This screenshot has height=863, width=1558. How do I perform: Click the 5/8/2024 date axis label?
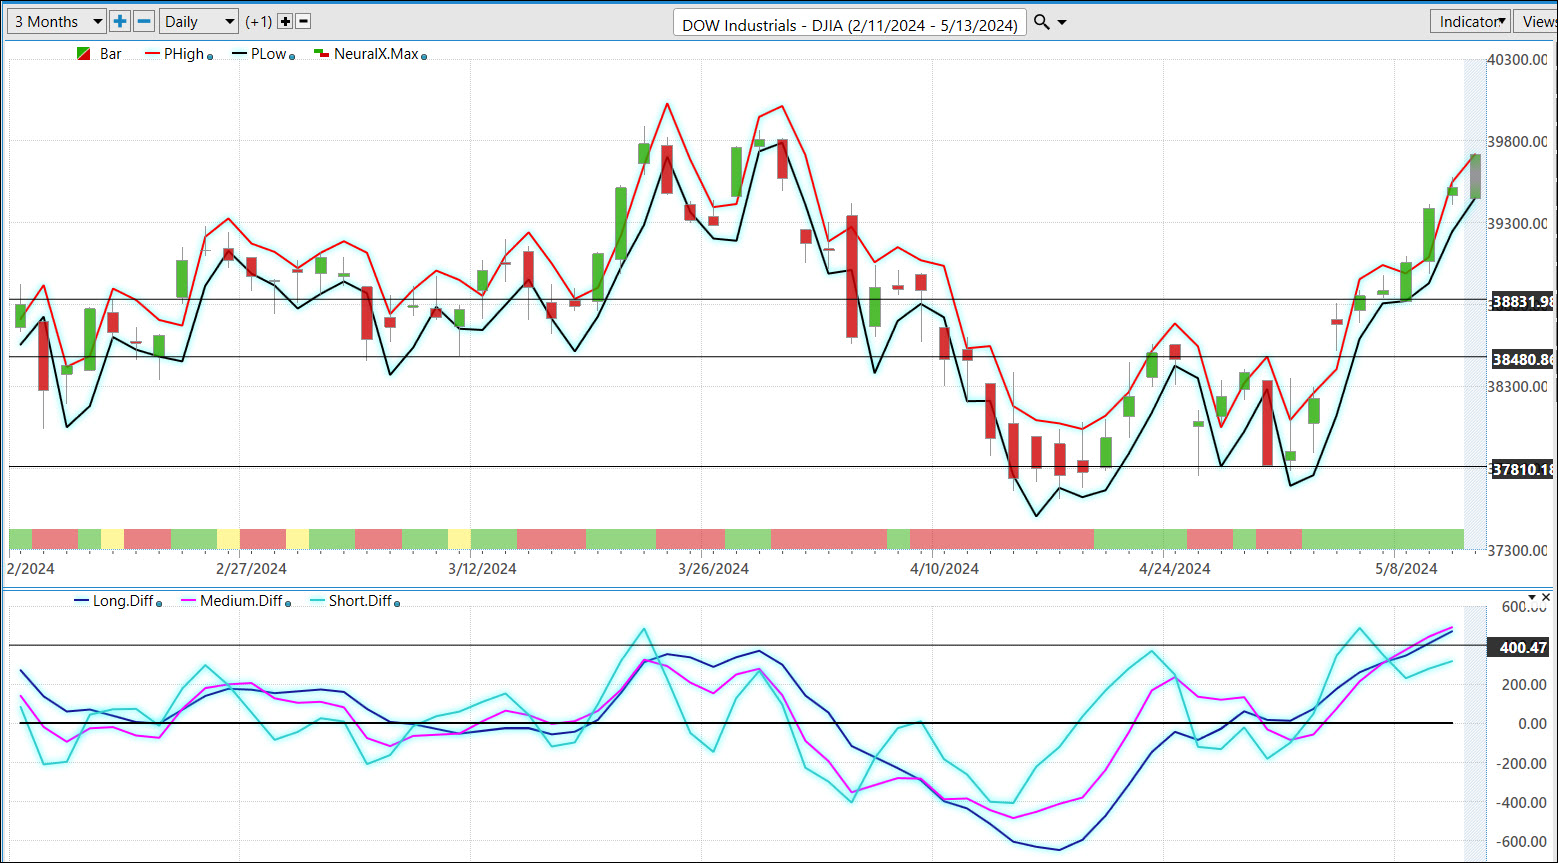[x=1406, y=569]
